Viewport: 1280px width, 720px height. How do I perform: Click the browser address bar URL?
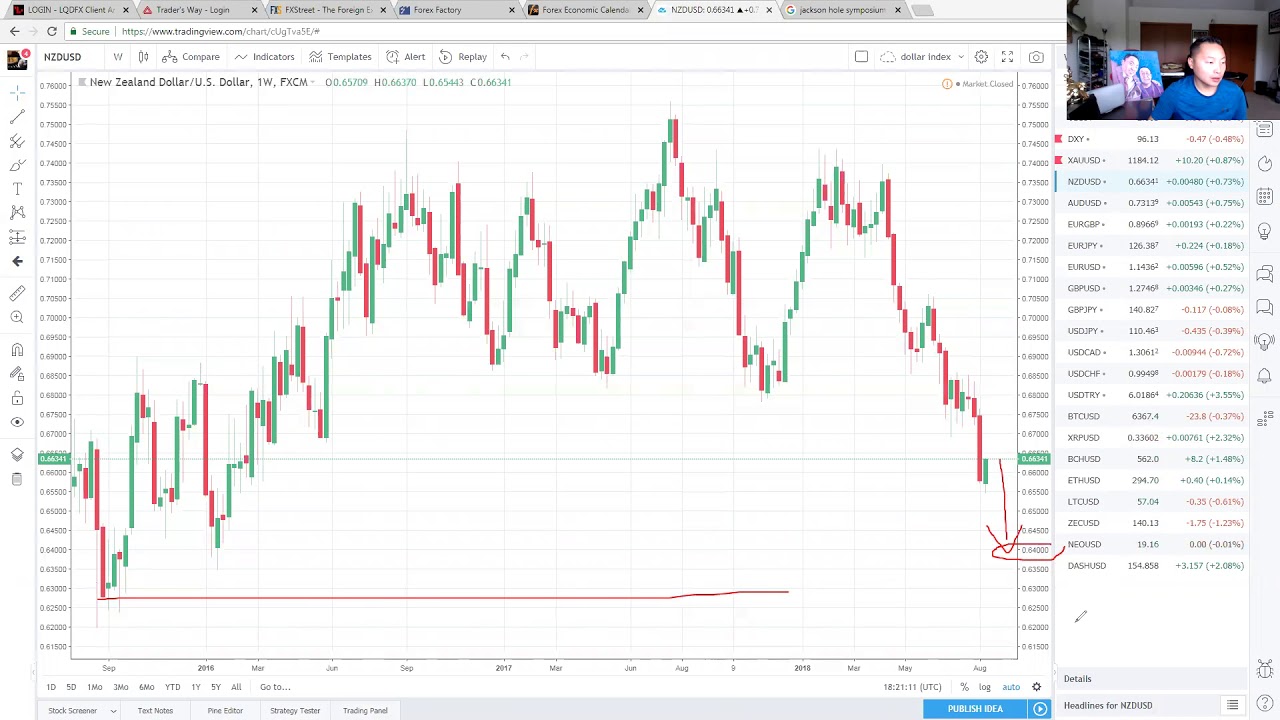tap(220, 32)
